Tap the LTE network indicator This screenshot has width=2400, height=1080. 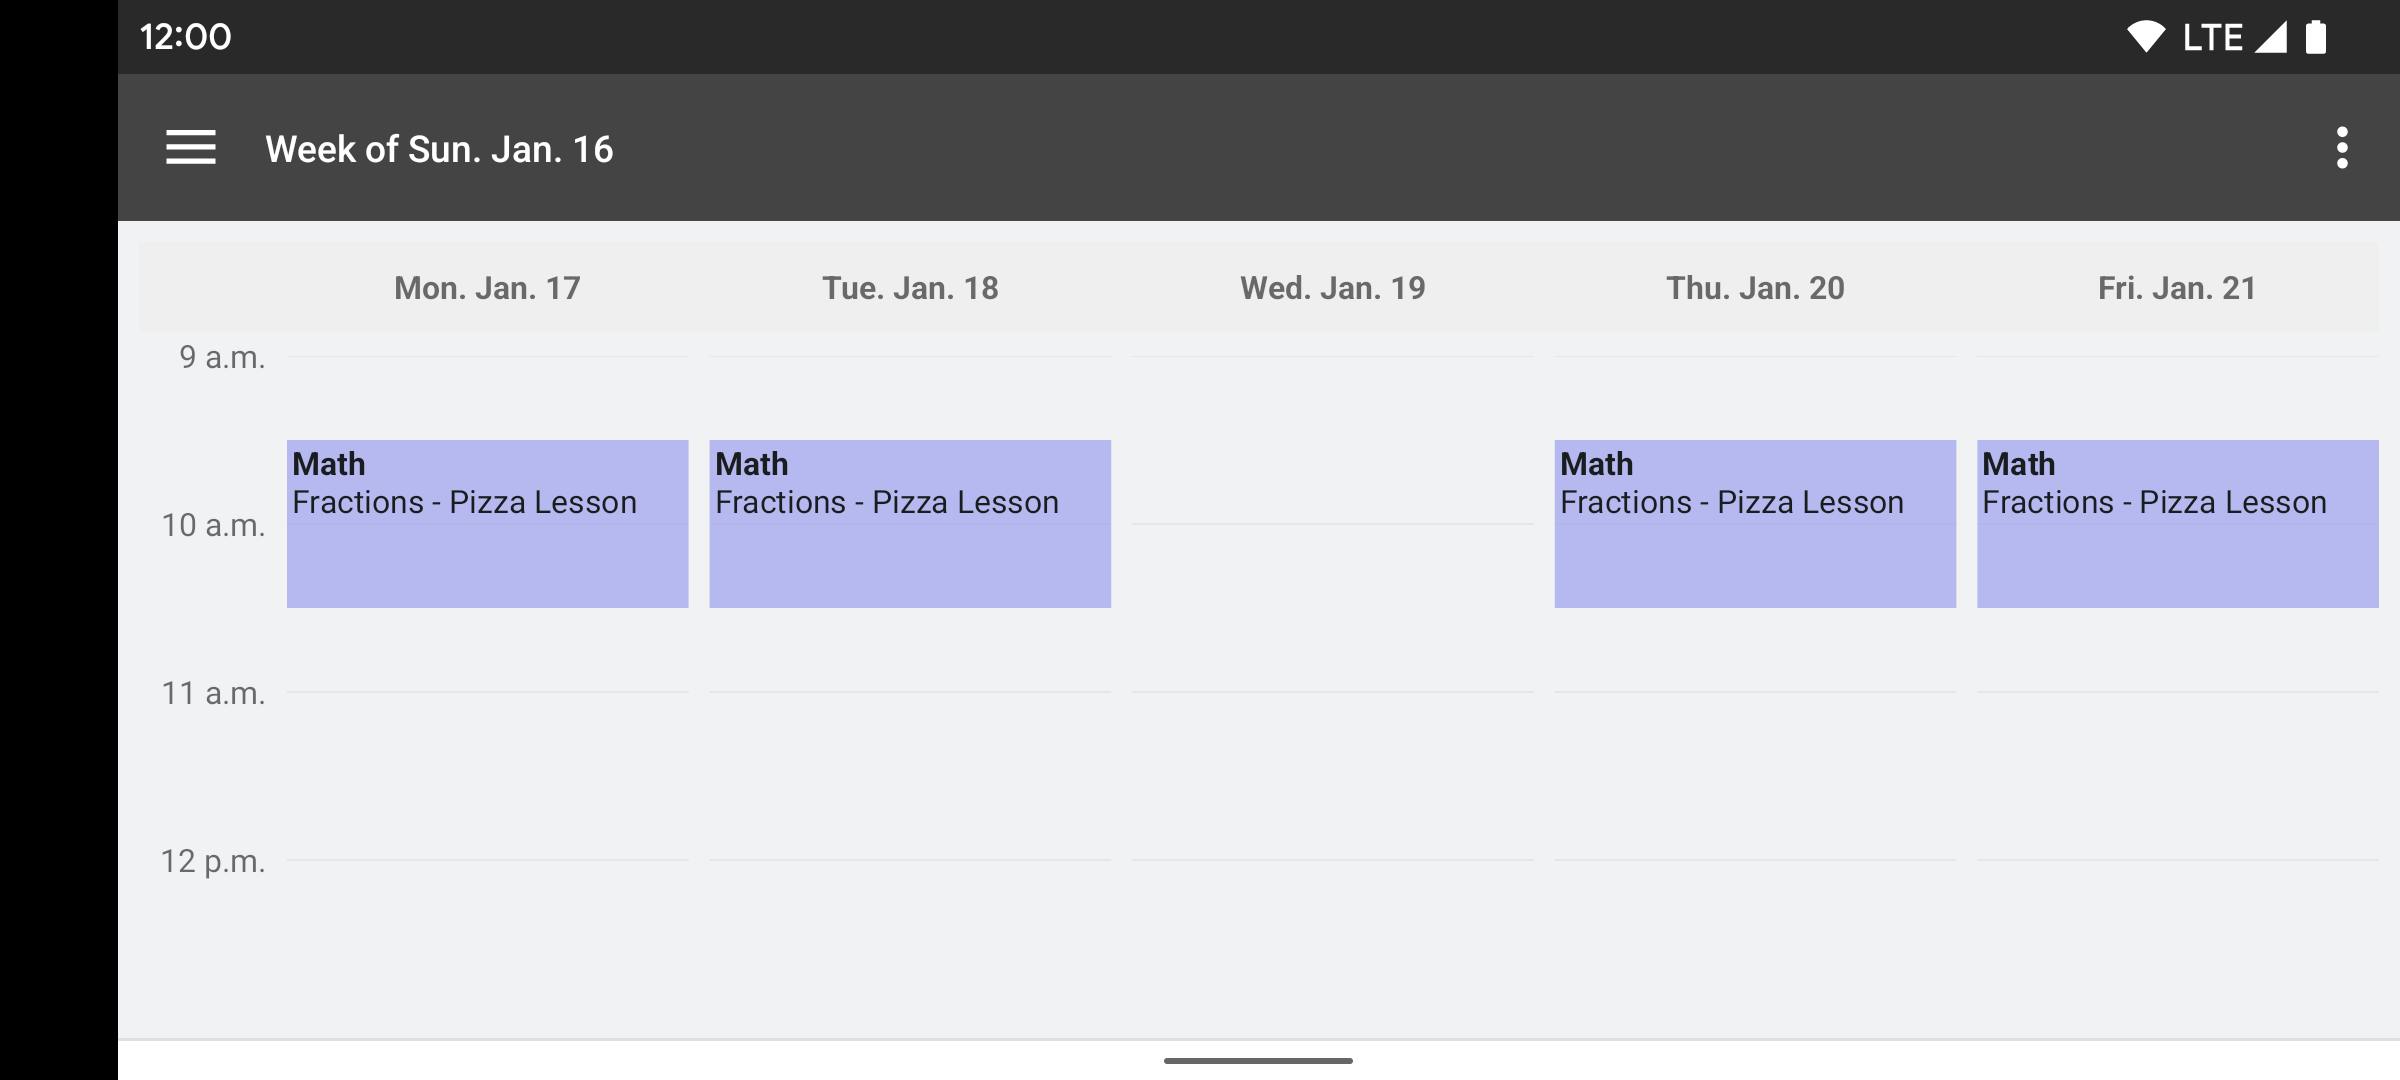coord(2212,38)
